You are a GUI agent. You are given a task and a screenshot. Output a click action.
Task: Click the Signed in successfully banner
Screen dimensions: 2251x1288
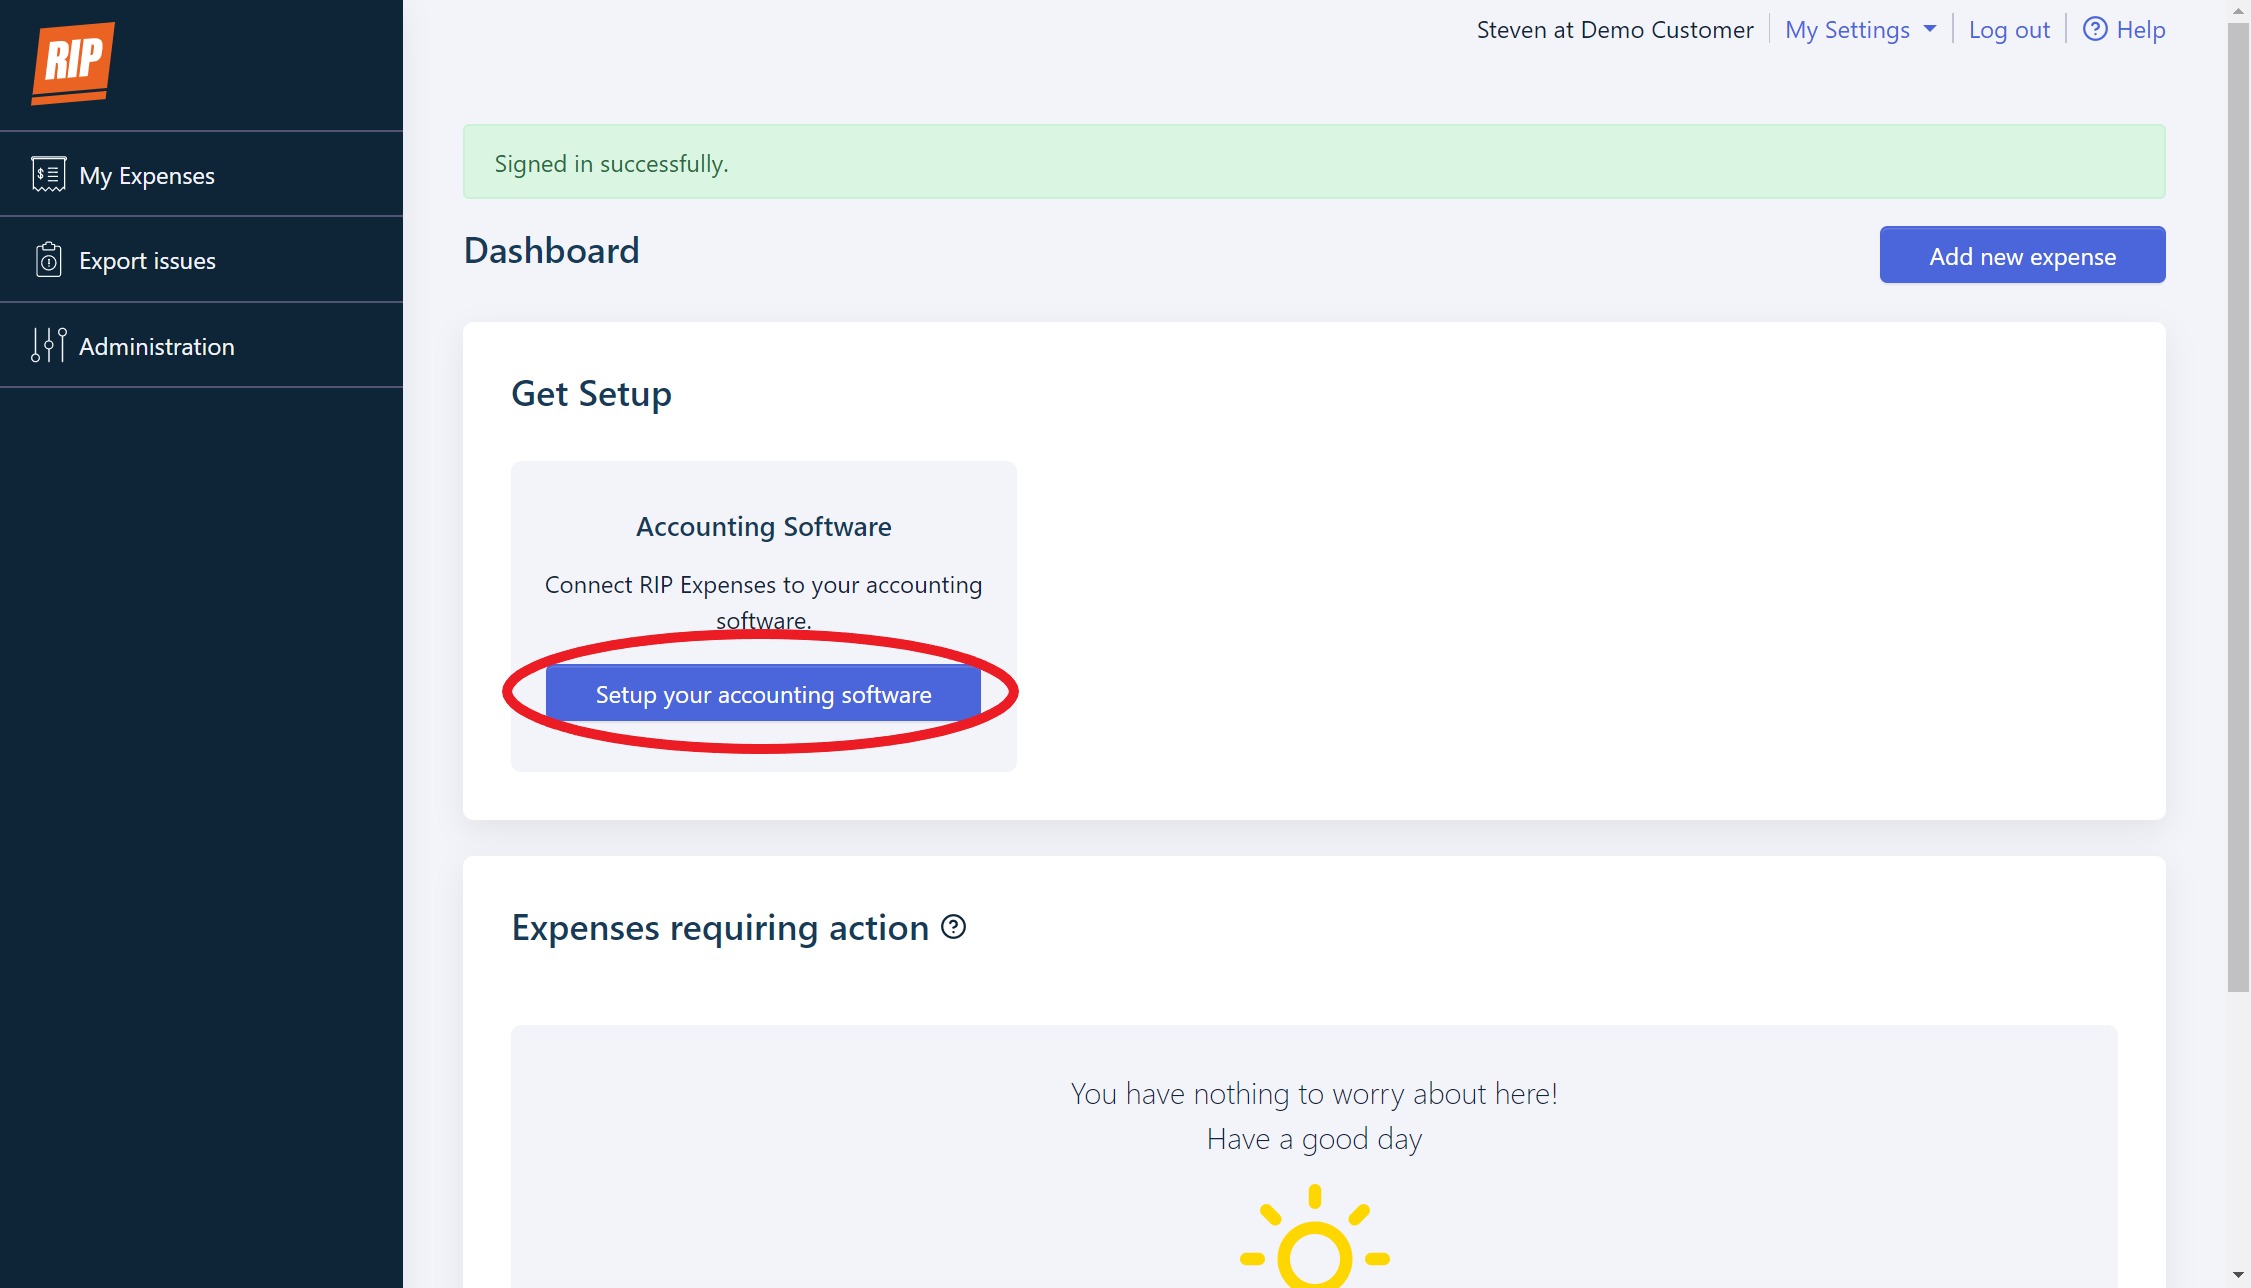coord(1313,162)
